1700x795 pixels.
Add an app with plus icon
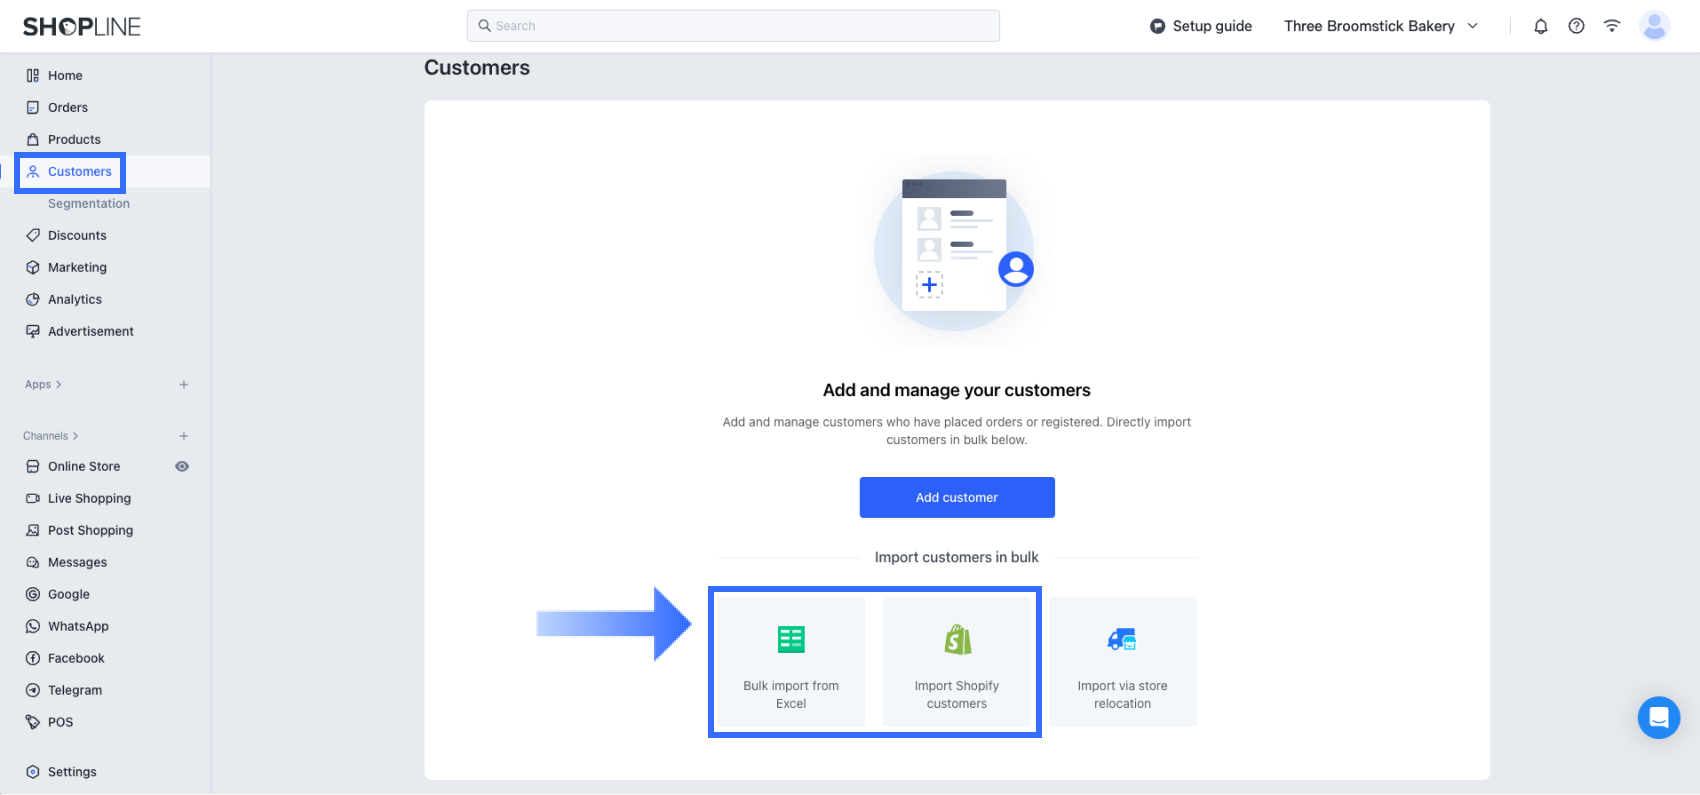[x=184, y=384]
